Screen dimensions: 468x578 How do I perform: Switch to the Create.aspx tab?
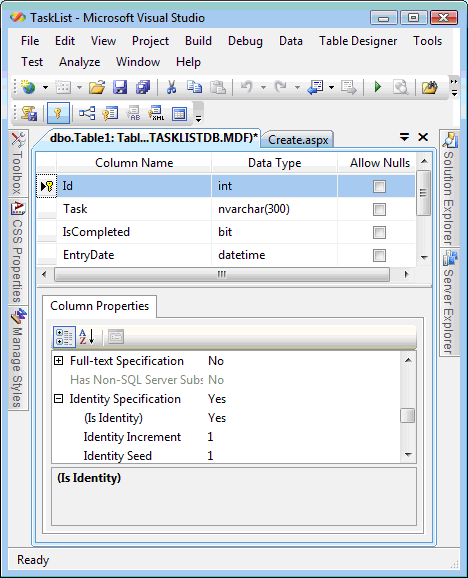click(298, 140)
